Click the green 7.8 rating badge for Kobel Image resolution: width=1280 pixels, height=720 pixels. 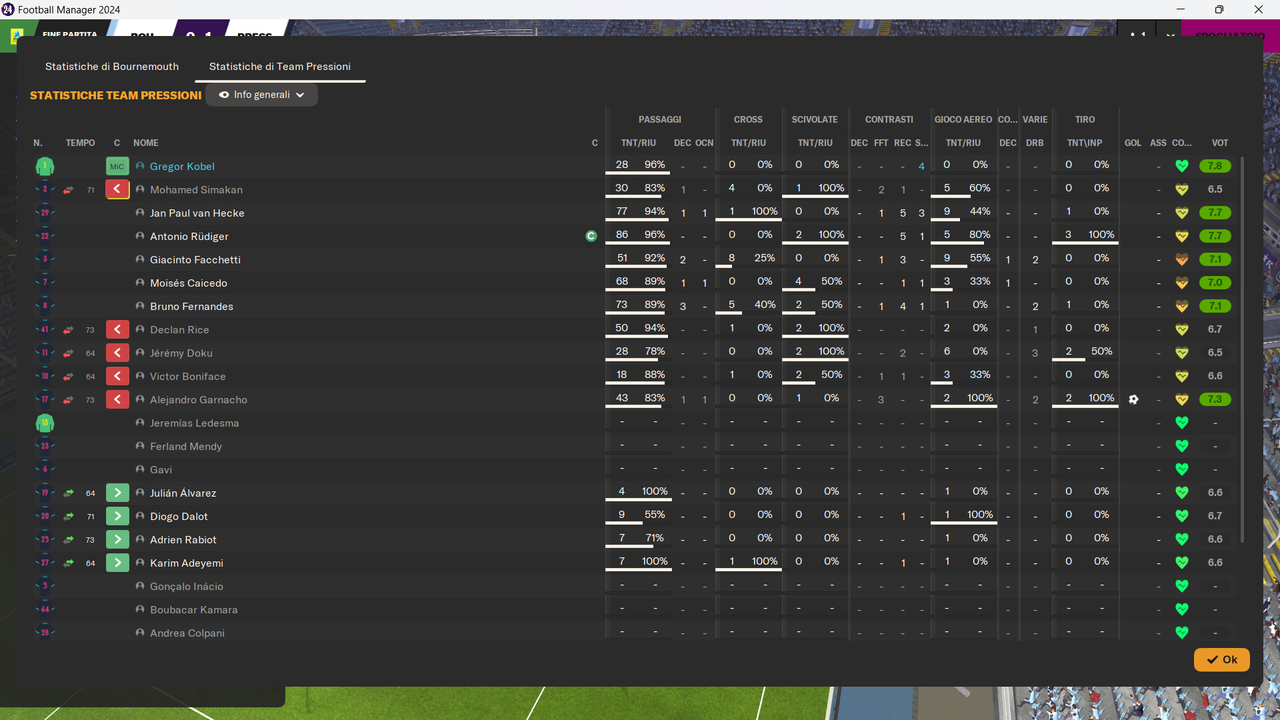1214,166
